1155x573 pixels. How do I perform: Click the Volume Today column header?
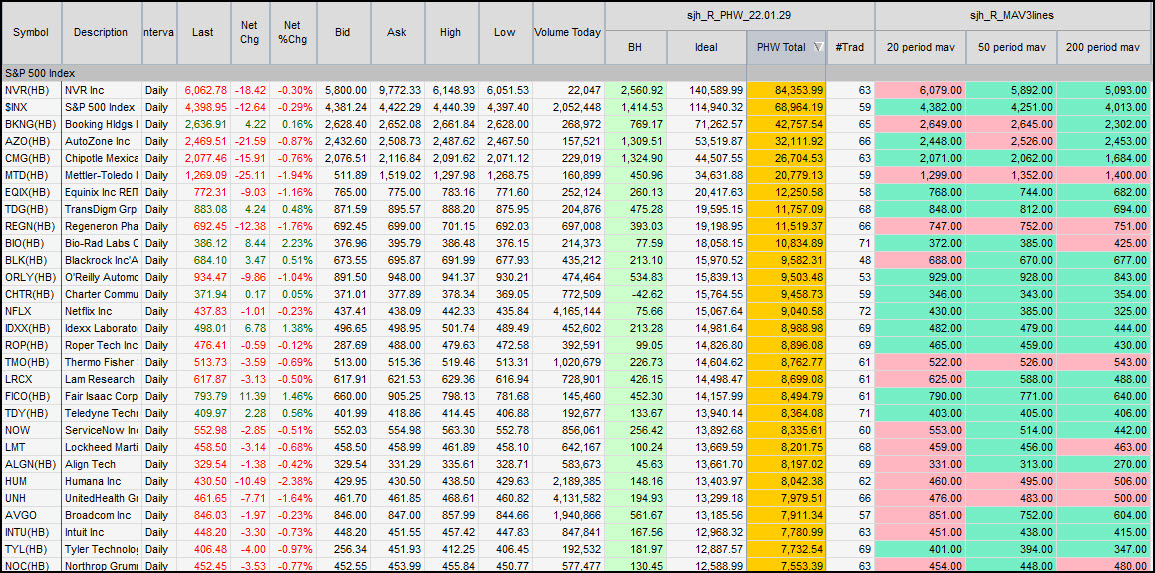point(568,32)
